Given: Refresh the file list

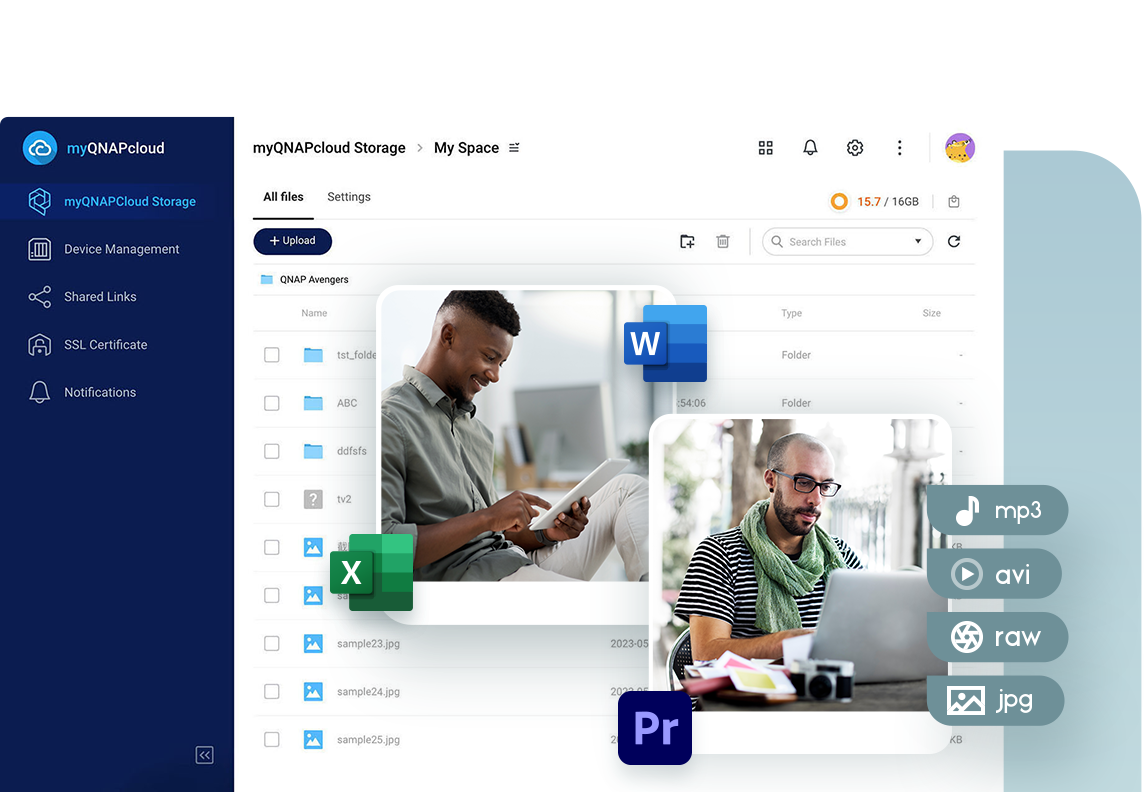Looking at the screenshot, I should [x=954, y=241].
